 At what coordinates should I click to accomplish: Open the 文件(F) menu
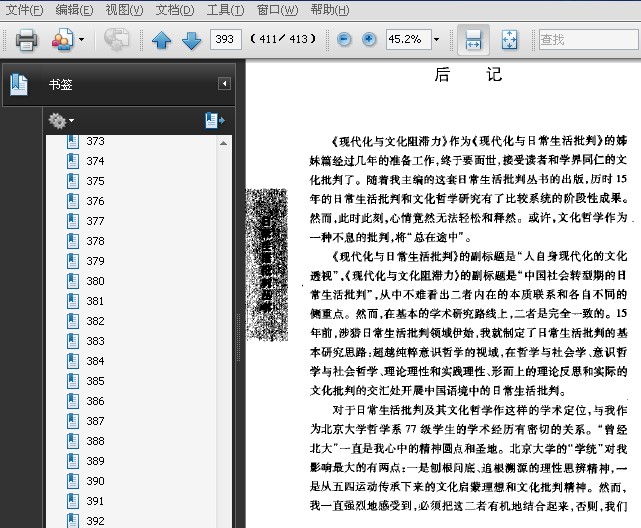point(24,10)
